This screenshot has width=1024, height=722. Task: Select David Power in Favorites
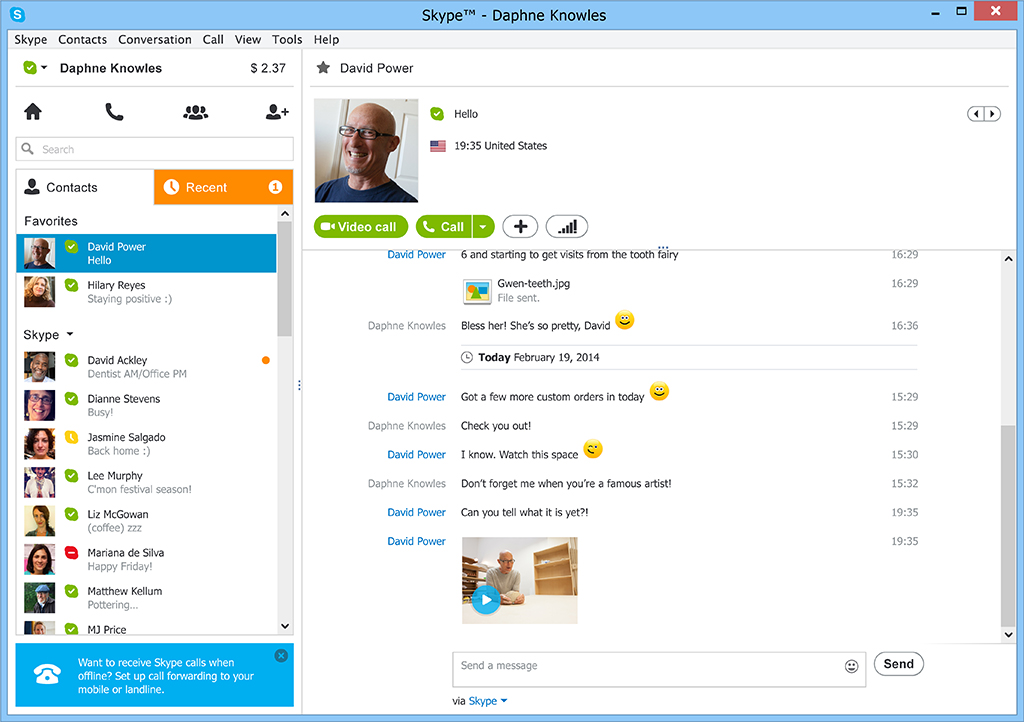146,253
